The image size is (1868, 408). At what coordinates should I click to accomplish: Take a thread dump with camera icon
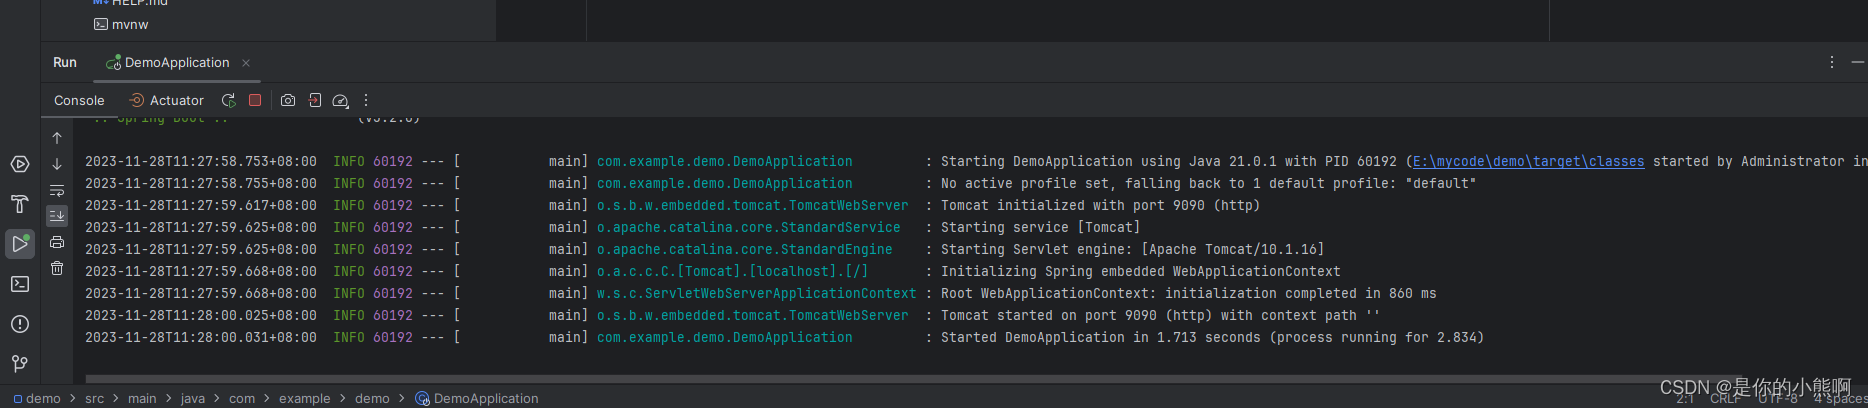(x=288, y=100)
